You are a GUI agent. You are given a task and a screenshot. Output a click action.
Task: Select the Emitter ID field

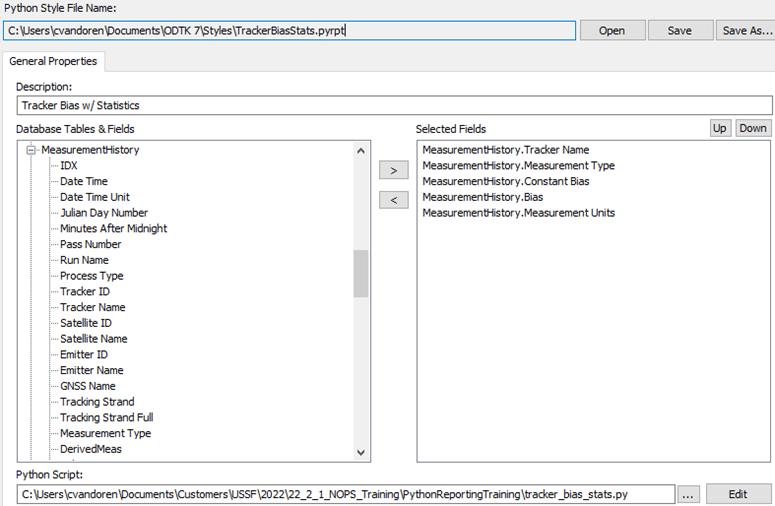click(x=84, y=355)
